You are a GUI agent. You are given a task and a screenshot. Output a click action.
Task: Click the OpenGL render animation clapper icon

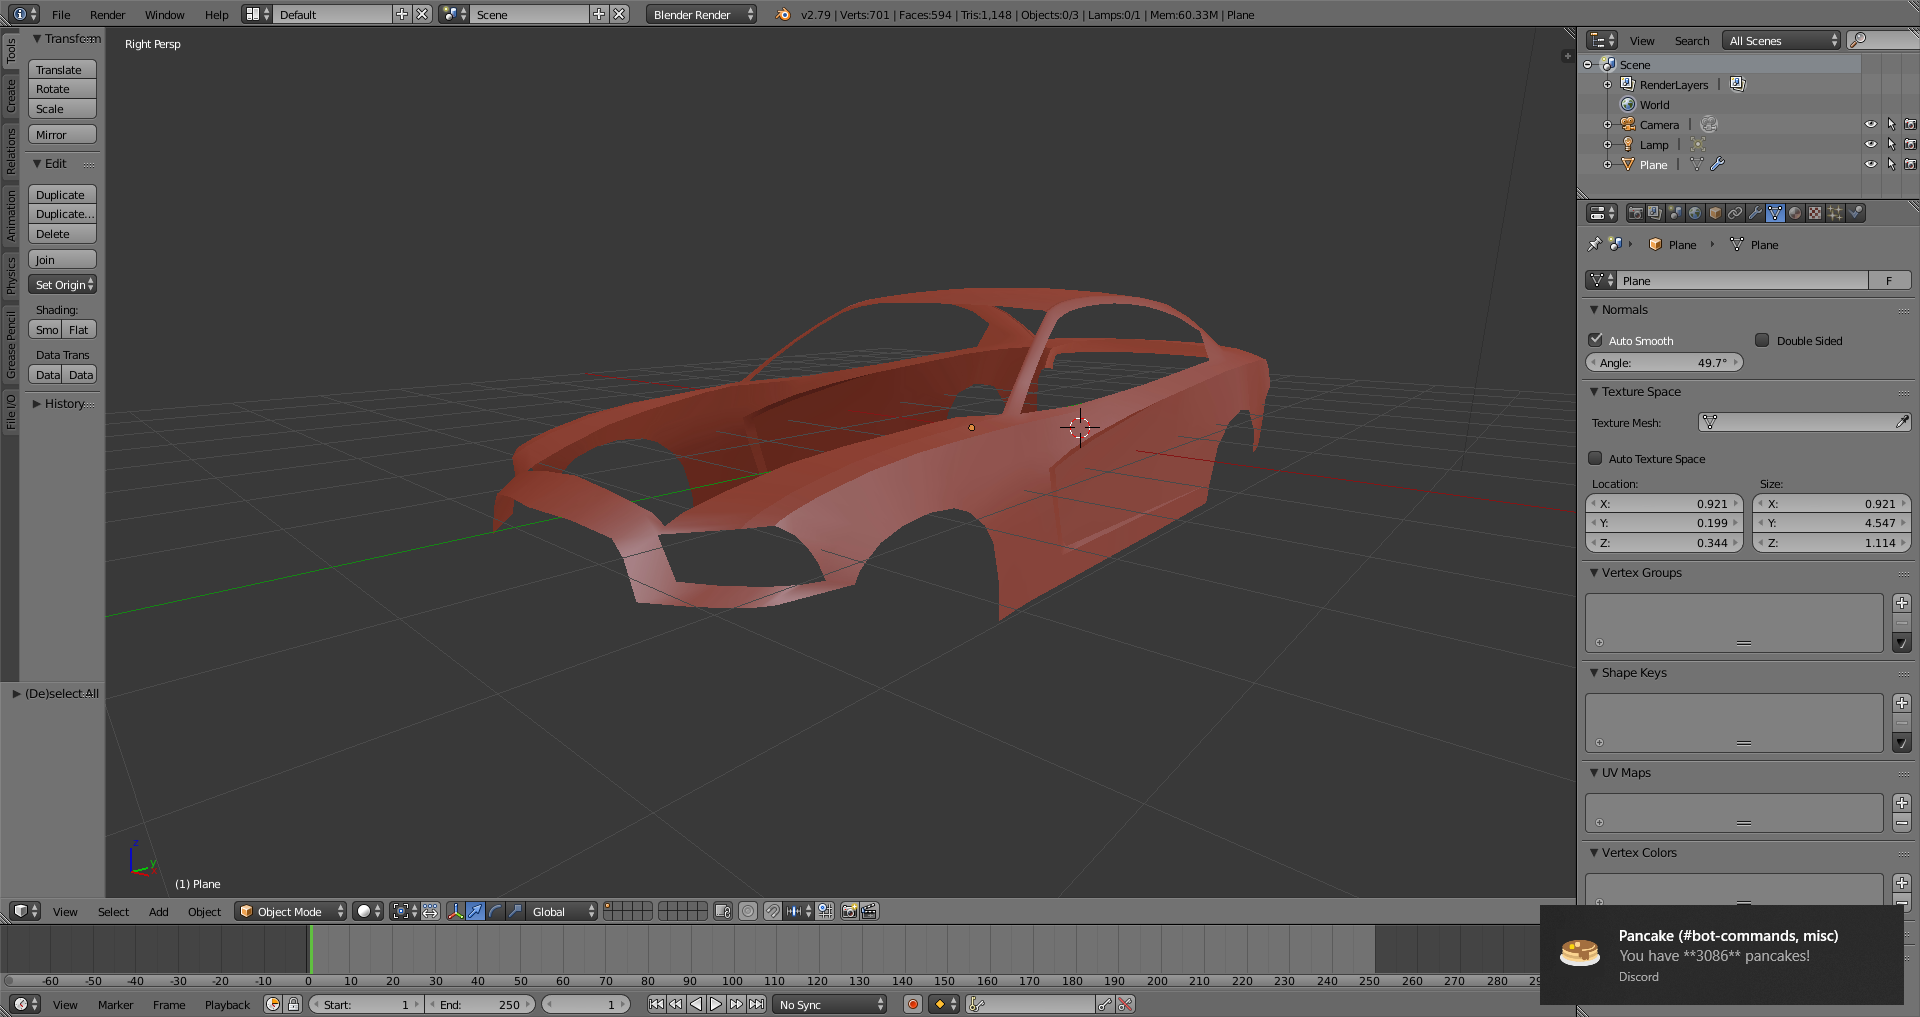point(869,911)
